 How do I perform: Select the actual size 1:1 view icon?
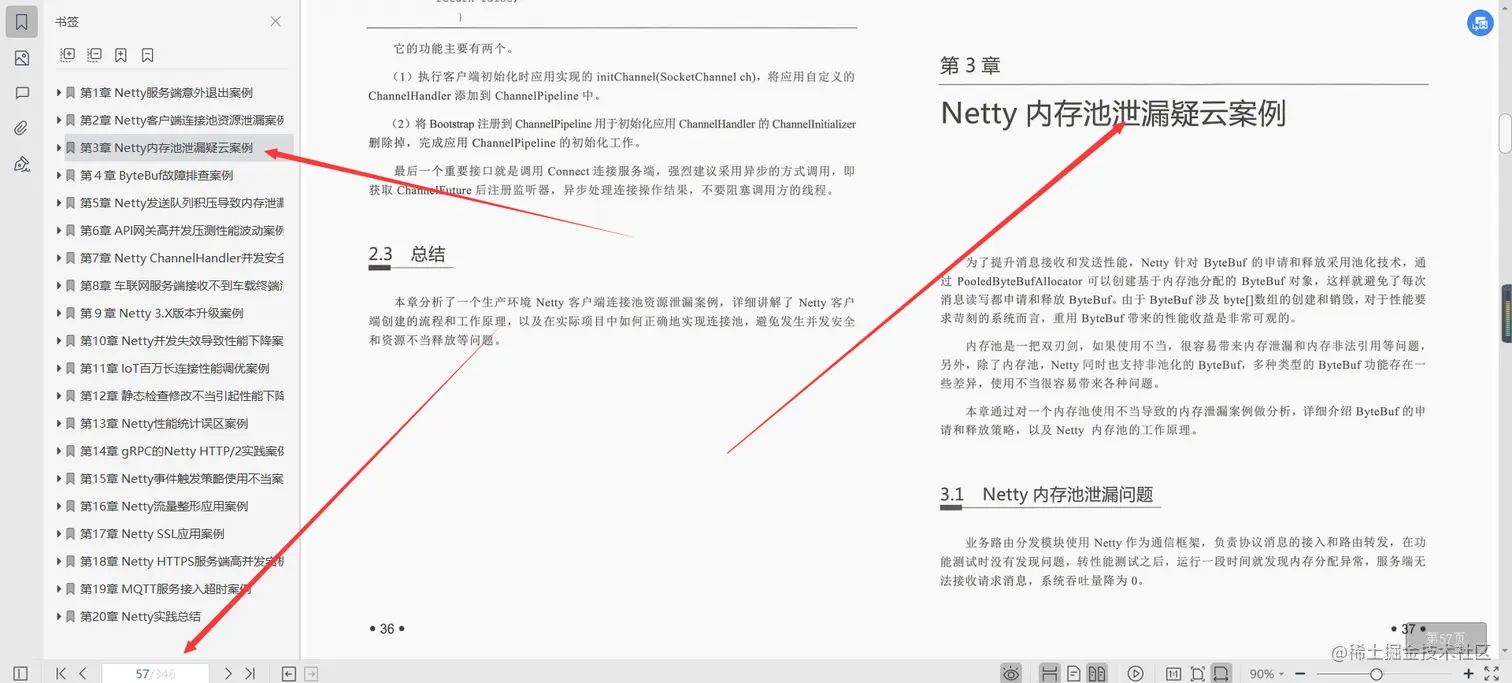(1174, 672)
